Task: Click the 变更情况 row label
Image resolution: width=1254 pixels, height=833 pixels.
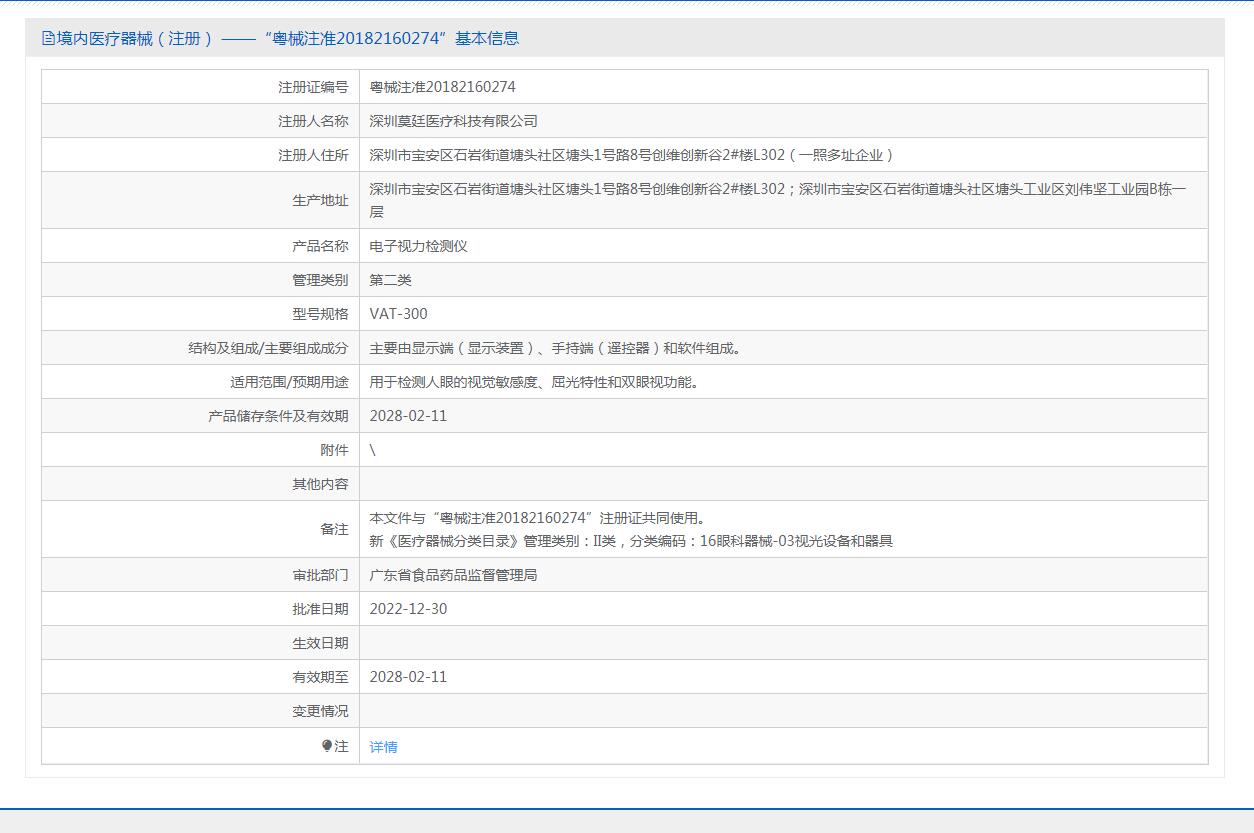Action: click(320, 711)
